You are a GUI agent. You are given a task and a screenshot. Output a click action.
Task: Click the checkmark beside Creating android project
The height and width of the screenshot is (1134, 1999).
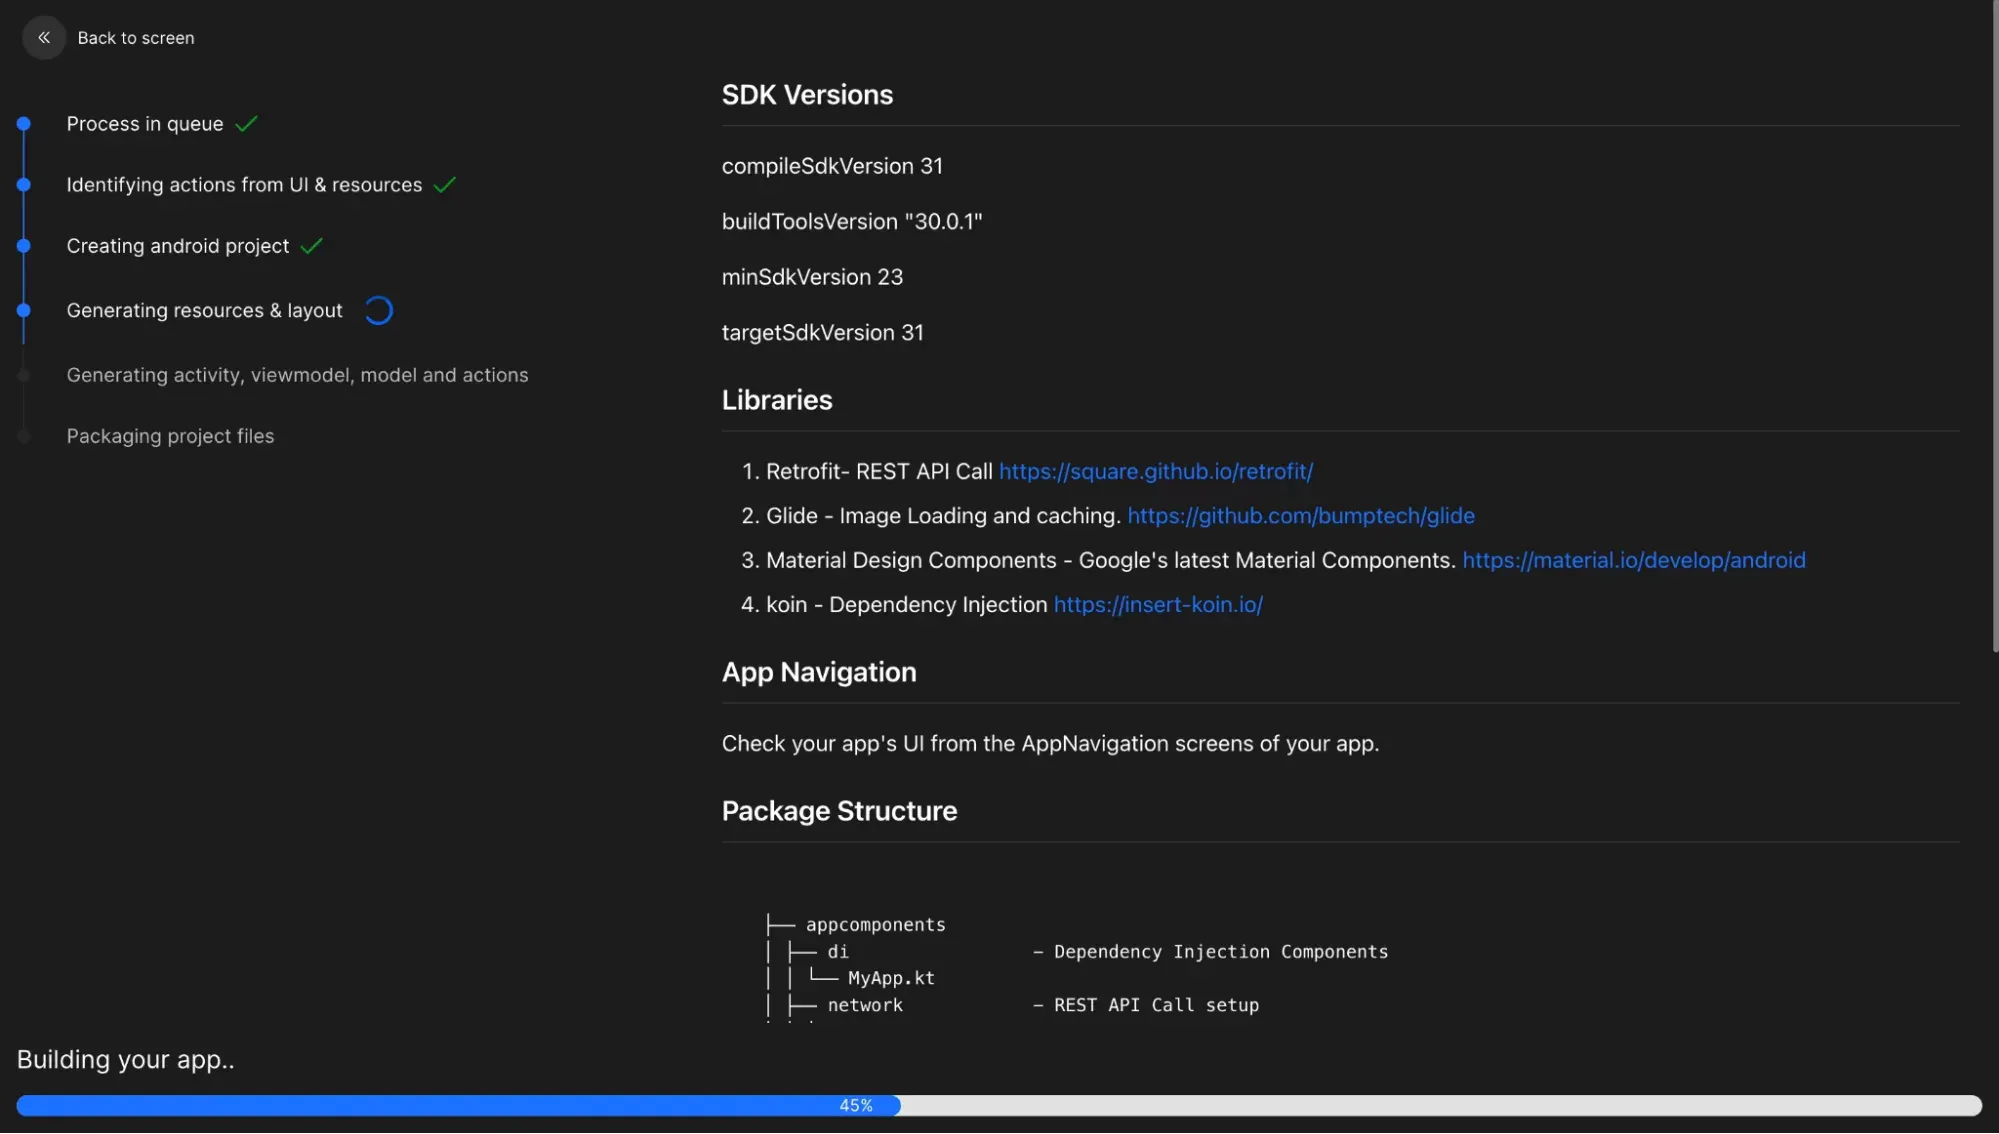click(312, 246)
